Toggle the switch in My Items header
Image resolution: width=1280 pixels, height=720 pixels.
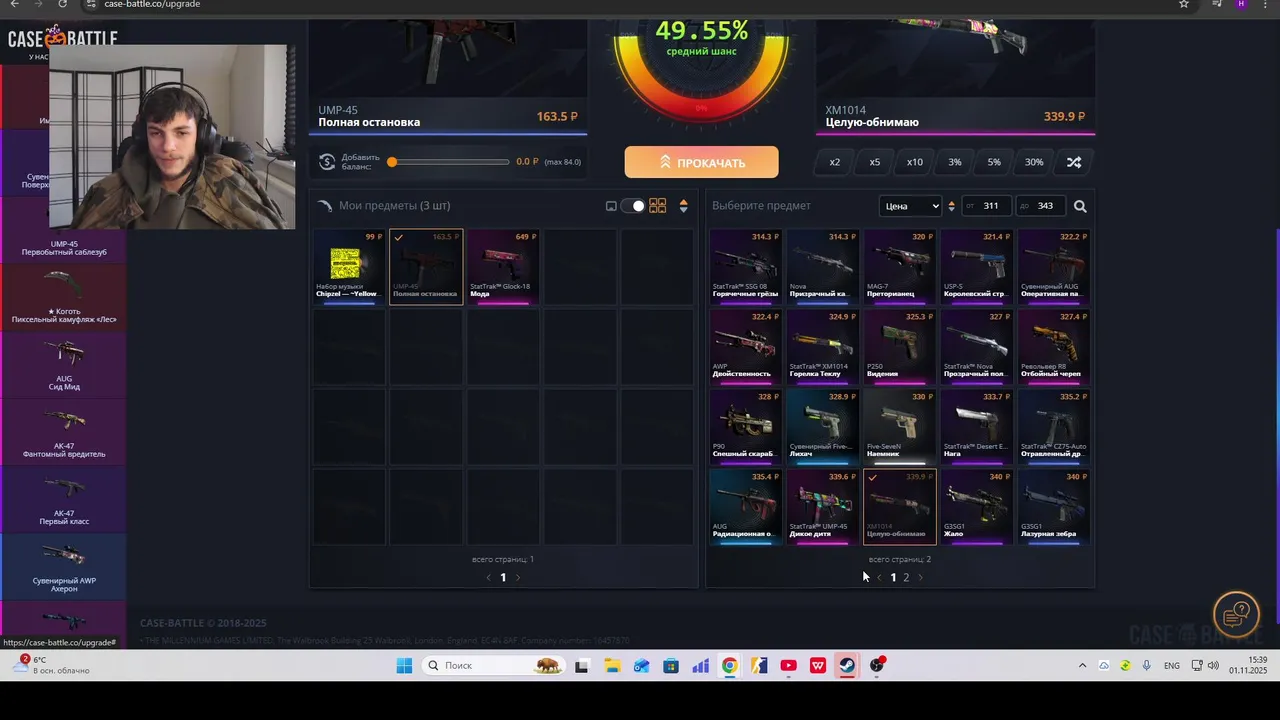632,206
